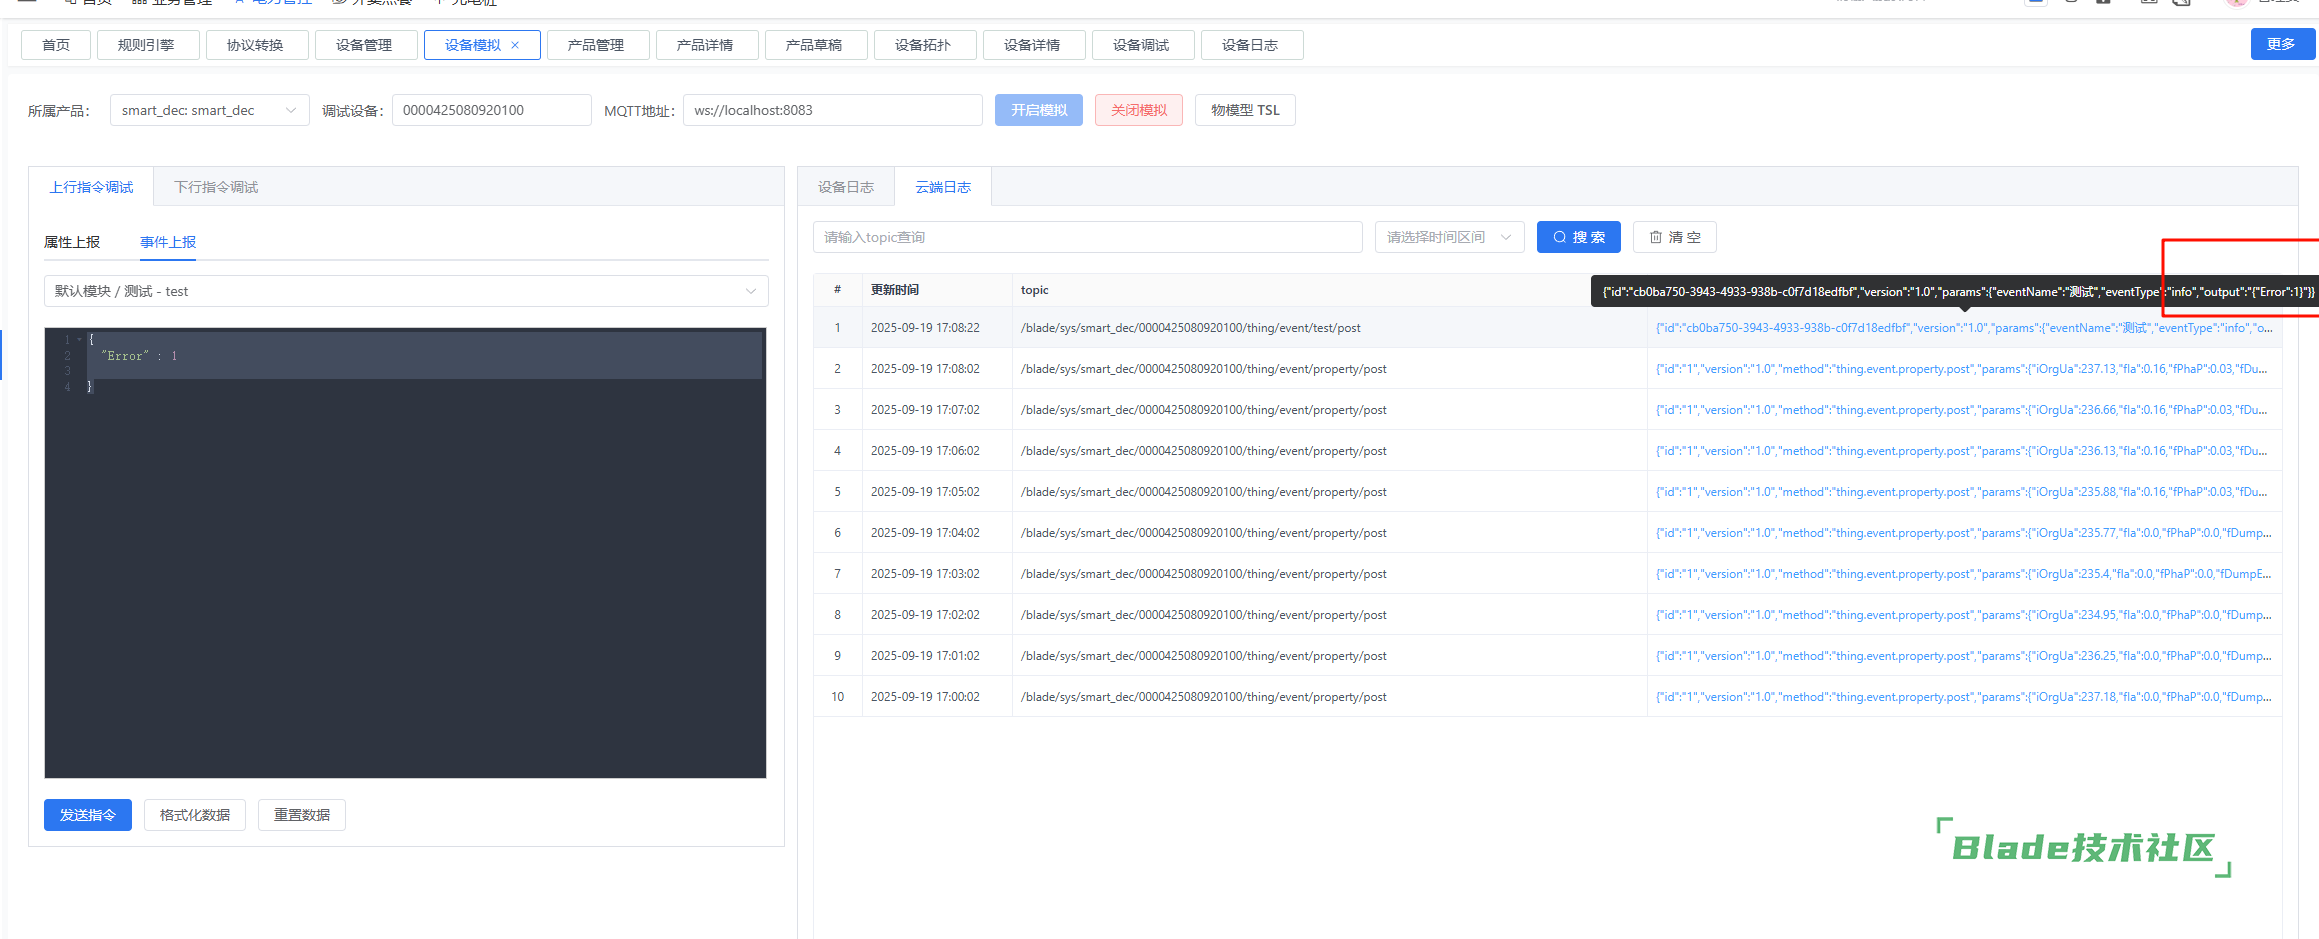Close the 设备模拟 tab via its x icon
Viewport: 2319px width, 939px height.
click(x=515, y=45)
